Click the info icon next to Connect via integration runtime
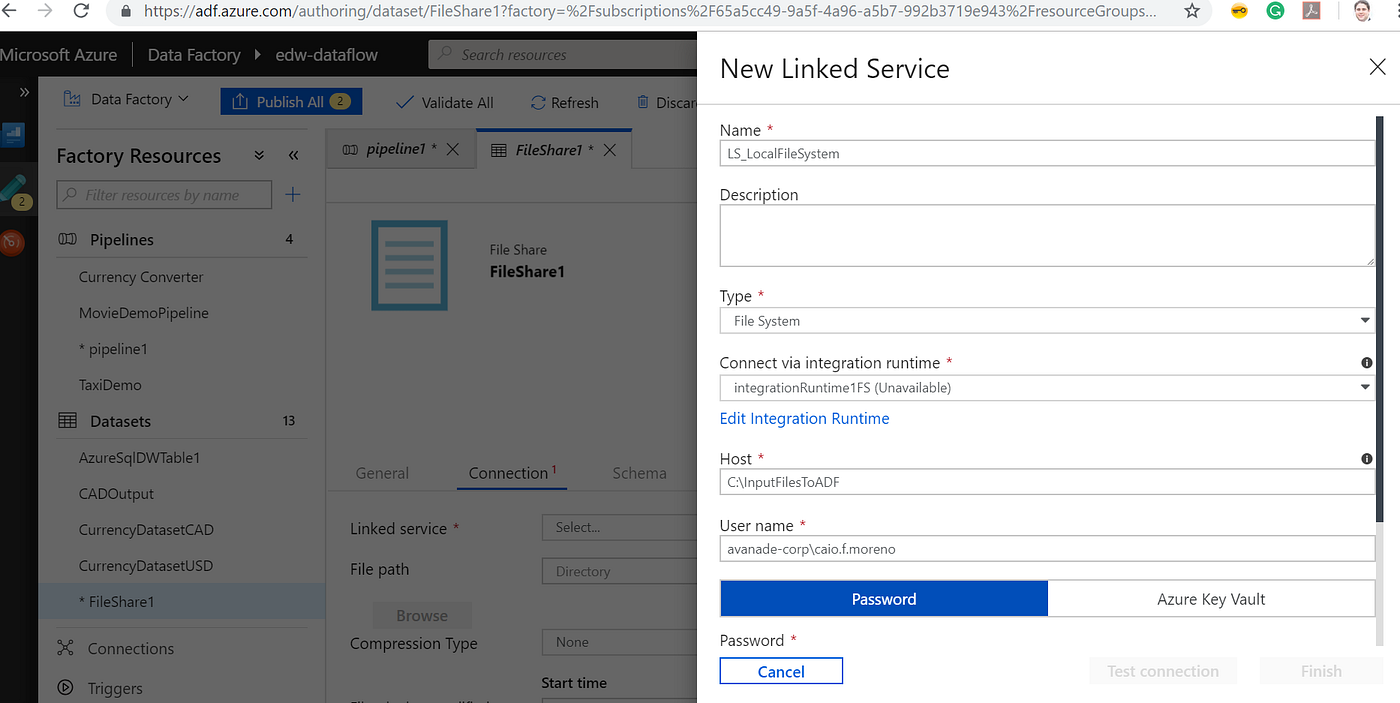The width and height of the screenshot is (1400, 703). click(x=1367, y=361)
